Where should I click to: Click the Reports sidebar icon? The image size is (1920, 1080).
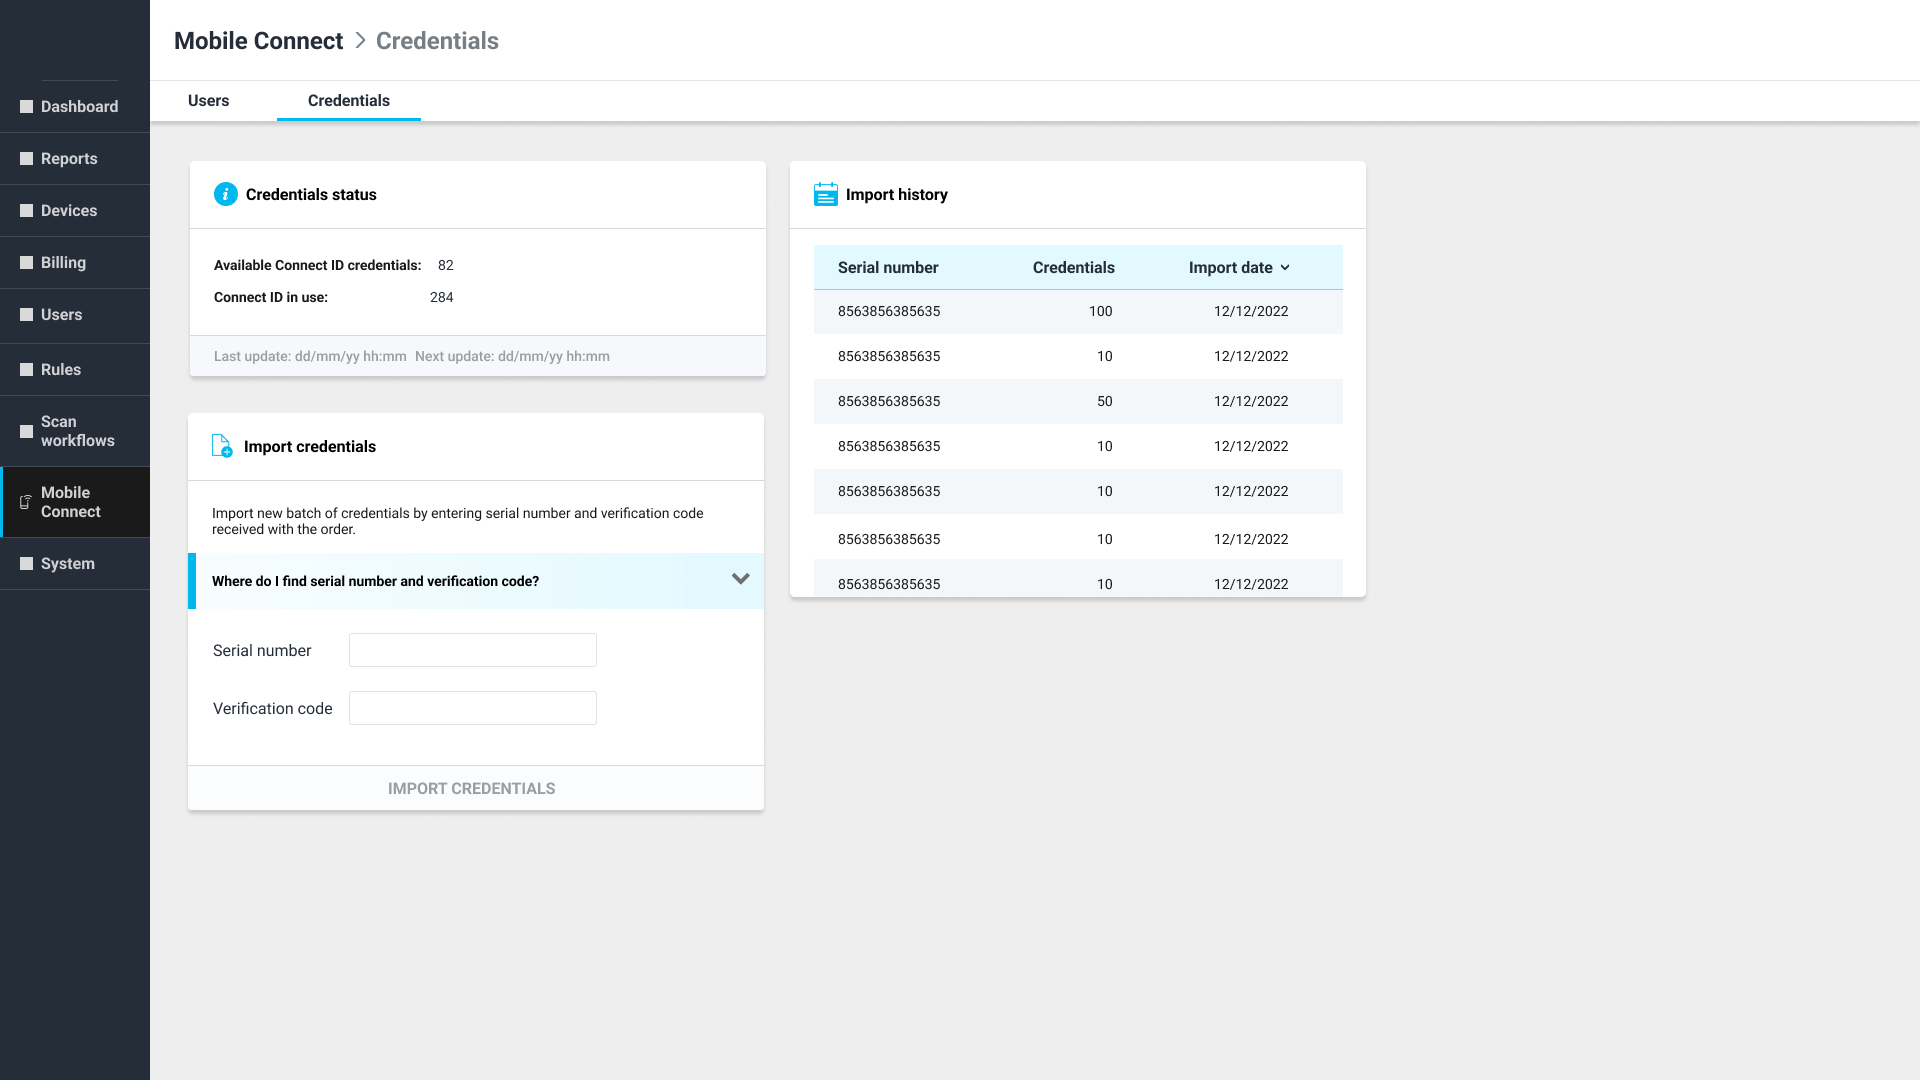click(27, 159)
